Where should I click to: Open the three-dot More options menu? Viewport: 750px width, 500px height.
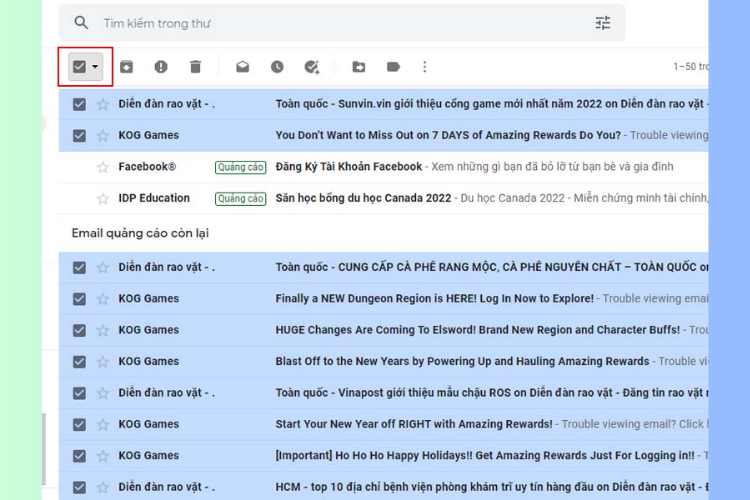point(424,67)
